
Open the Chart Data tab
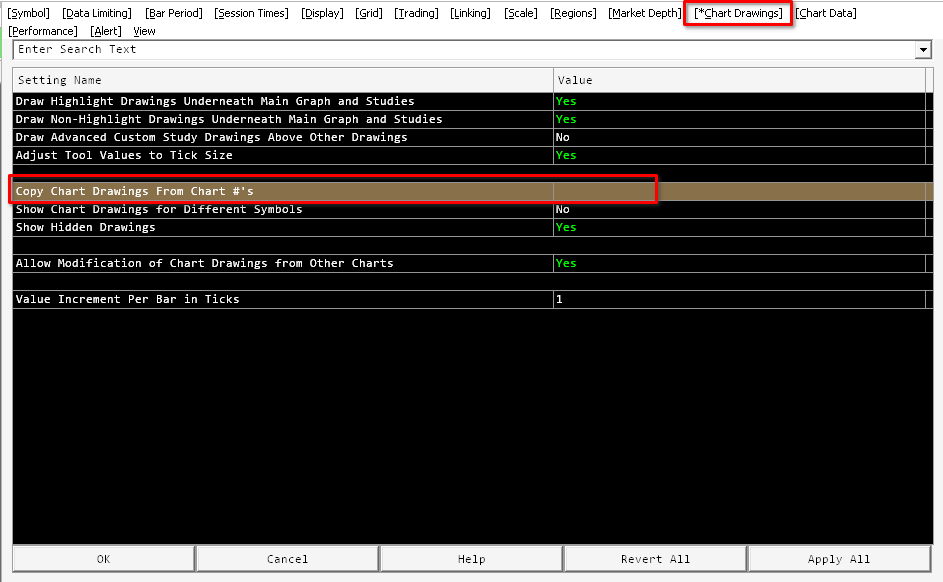826,13
